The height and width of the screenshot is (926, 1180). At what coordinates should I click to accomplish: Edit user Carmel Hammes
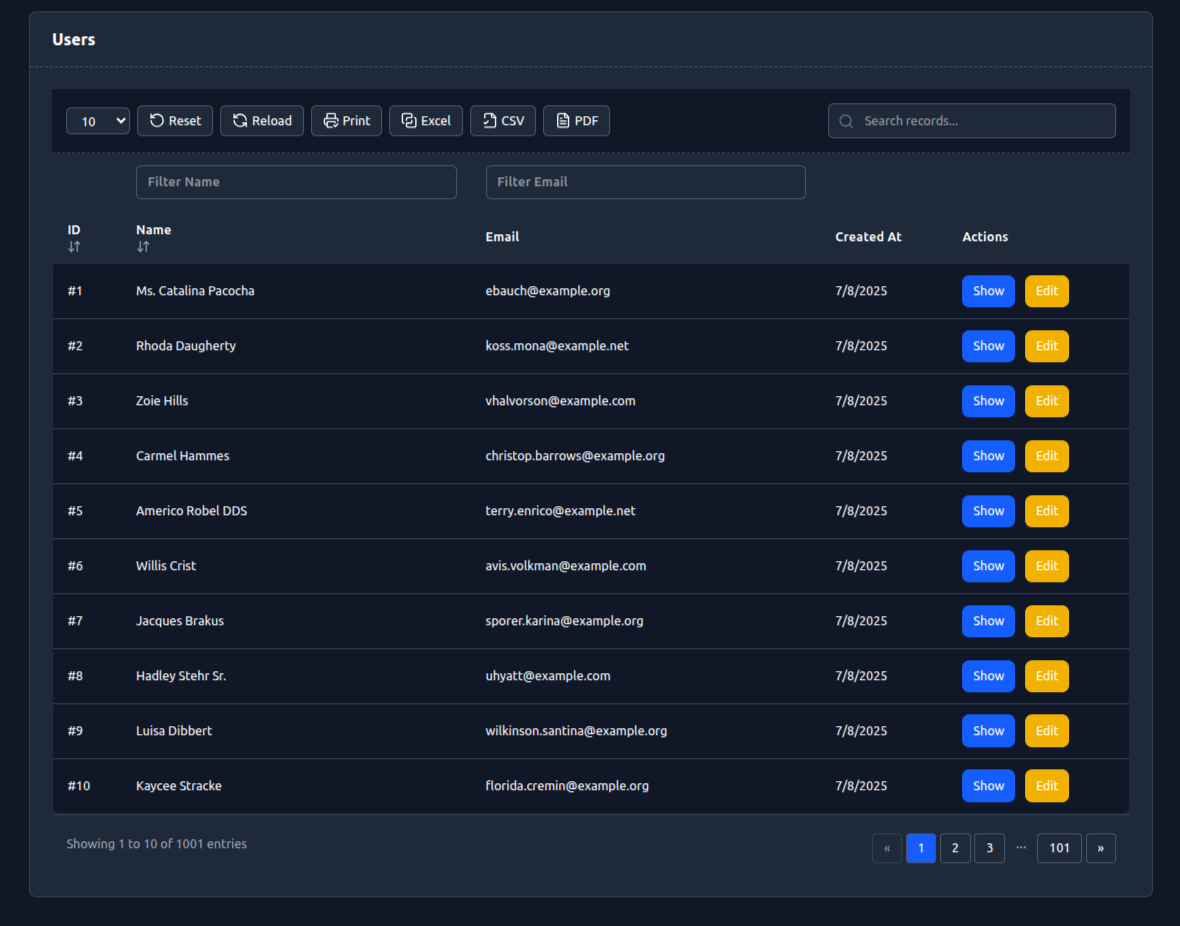pyautogui.click(x=1047, y=456)
